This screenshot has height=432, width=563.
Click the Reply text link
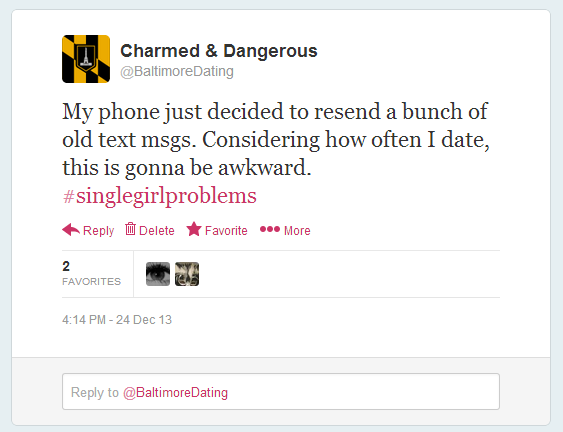tap(98, 231)
